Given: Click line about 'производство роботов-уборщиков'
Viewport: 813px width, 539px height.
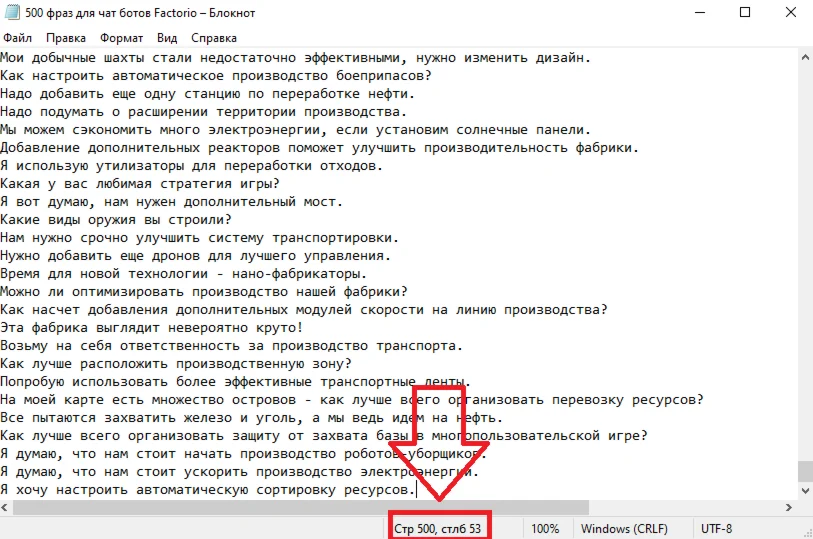Looking at the screenshot, I should [244, 454].
